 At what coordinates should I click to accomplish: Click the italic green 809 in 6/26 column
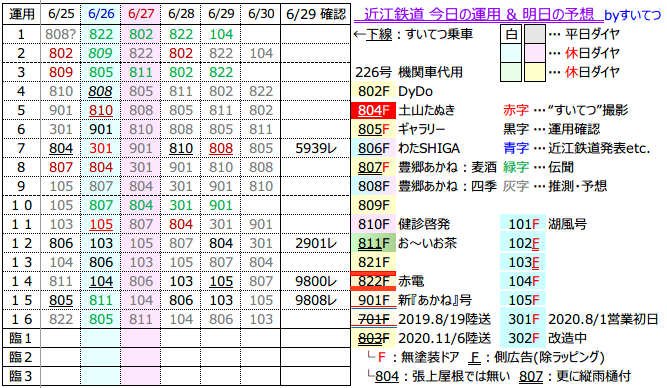tap(101, 53)
